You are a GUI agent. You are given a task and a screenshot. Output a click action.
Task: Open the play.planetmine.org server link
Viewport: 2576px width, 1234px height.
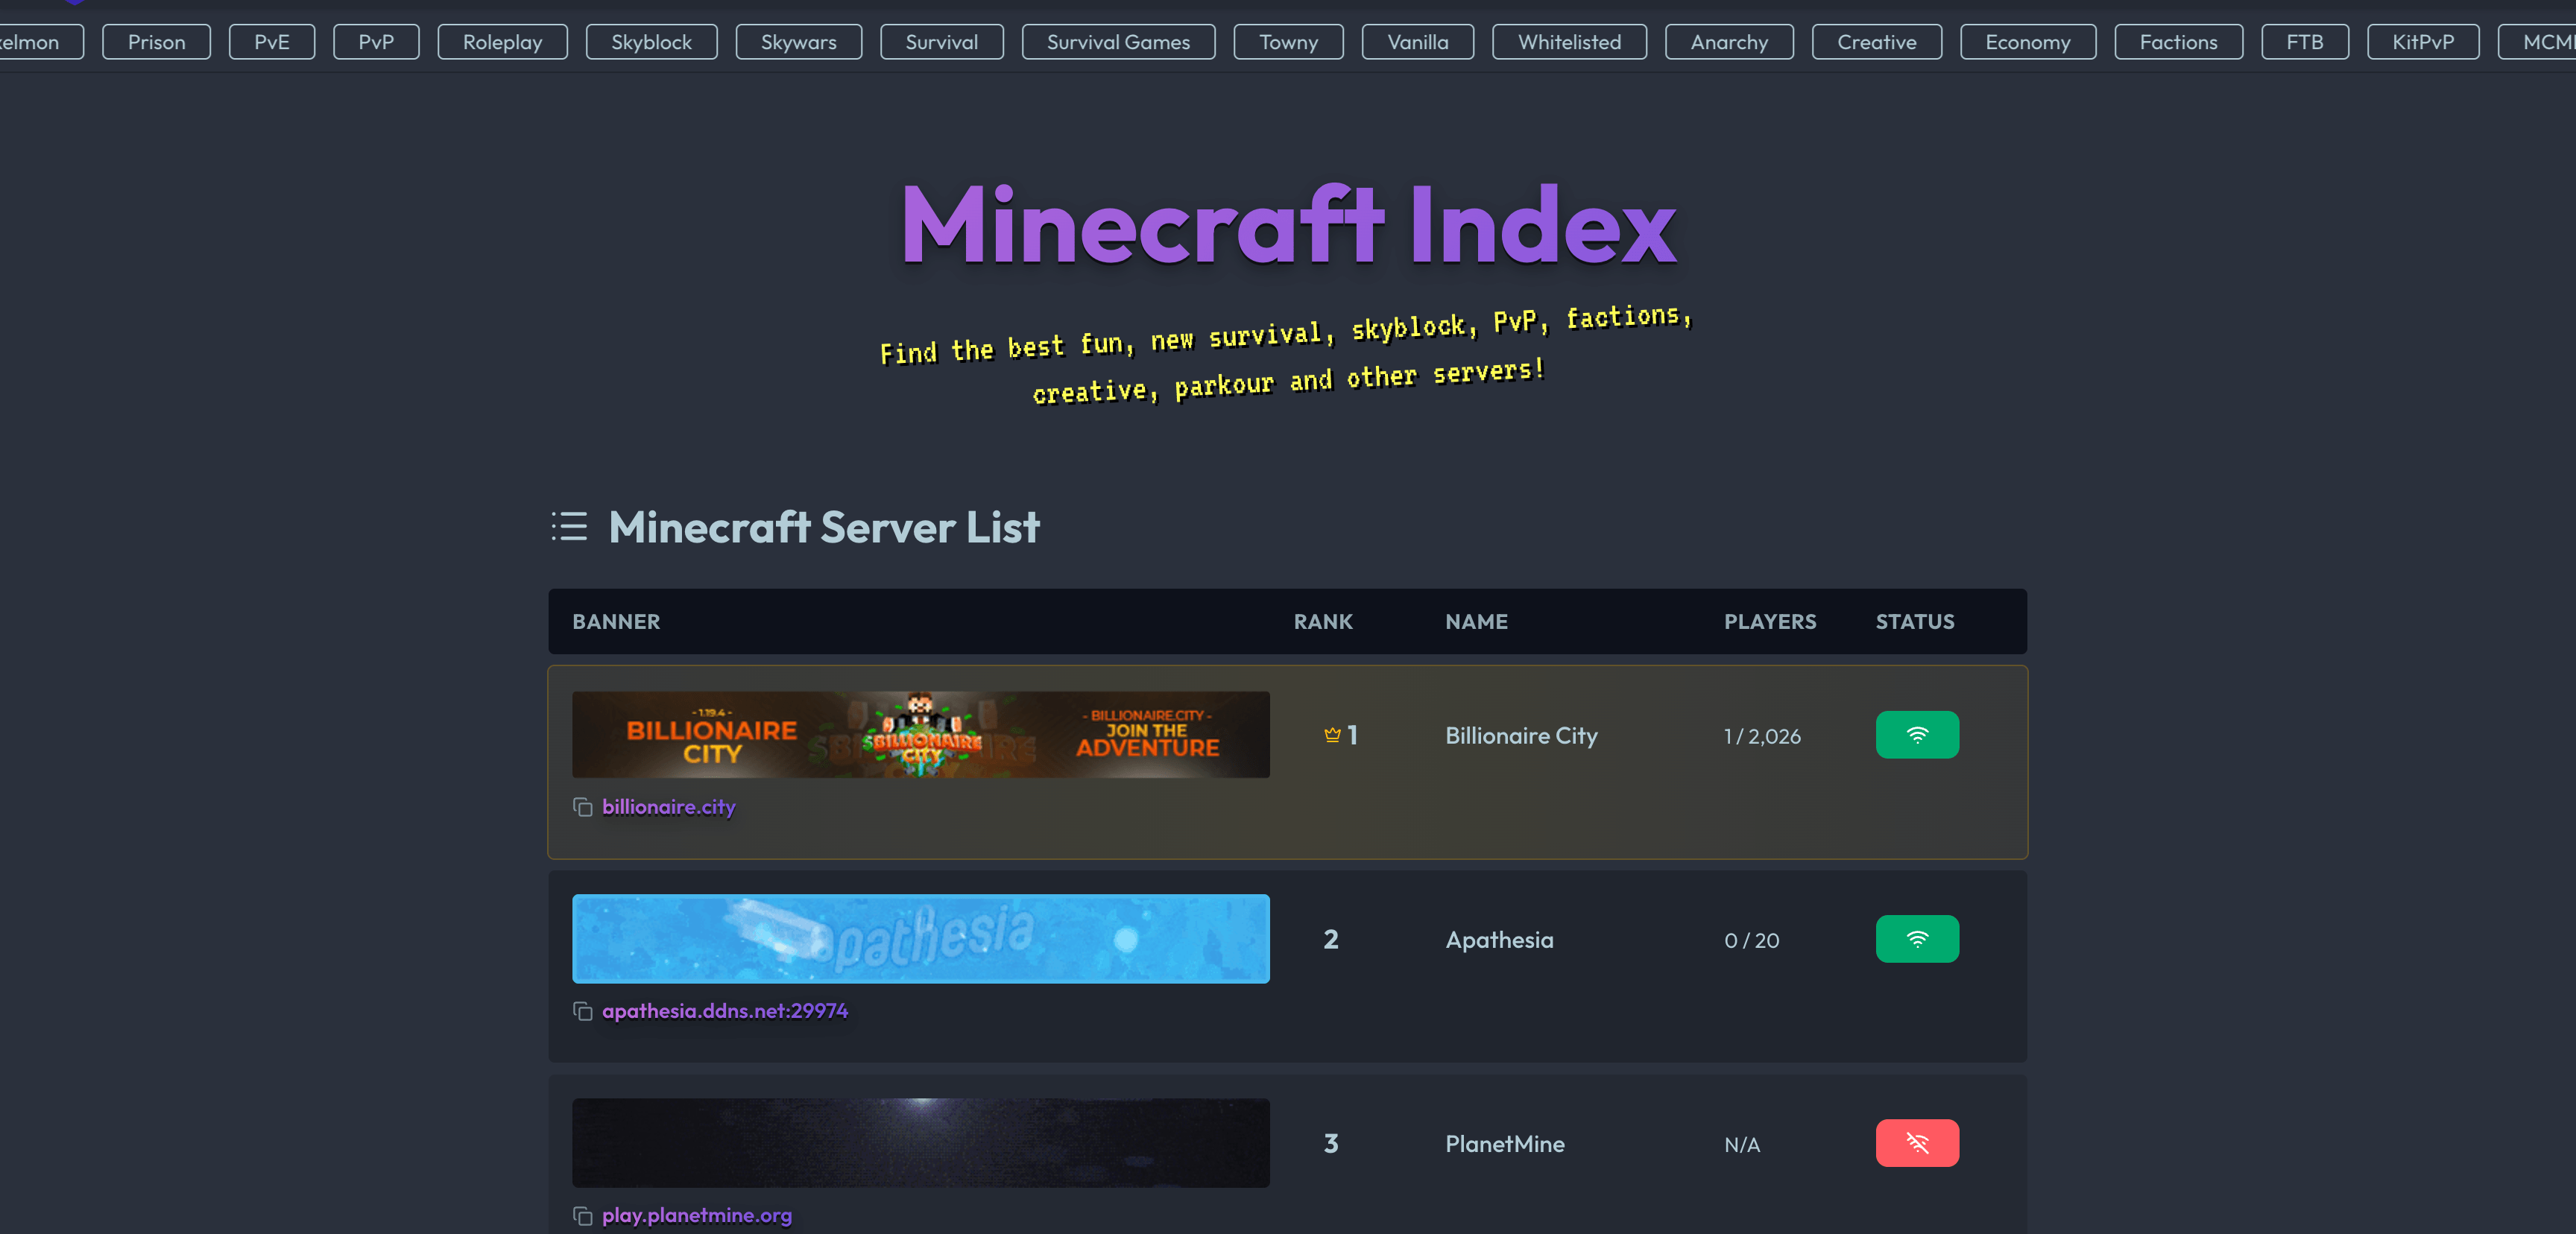pyautogui.click(x=697, y=1215)
